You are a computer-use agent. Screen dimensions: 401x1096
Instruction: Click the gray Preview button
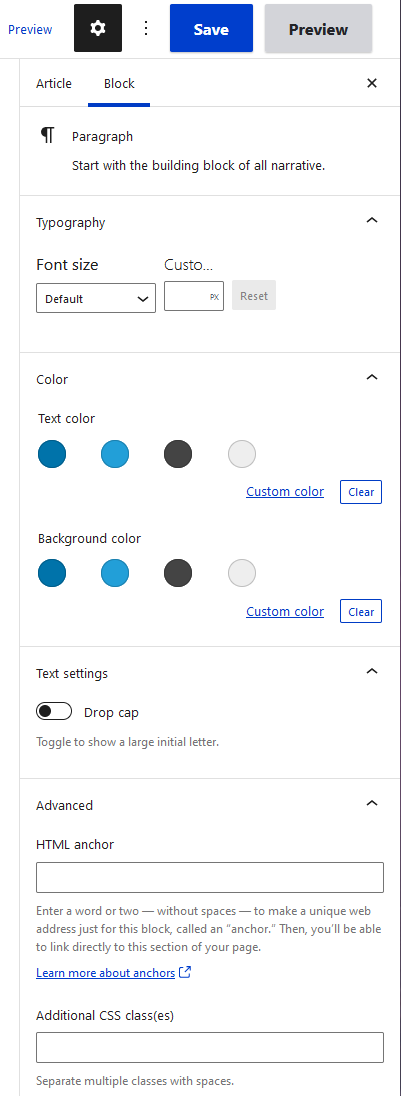point(318,29)
